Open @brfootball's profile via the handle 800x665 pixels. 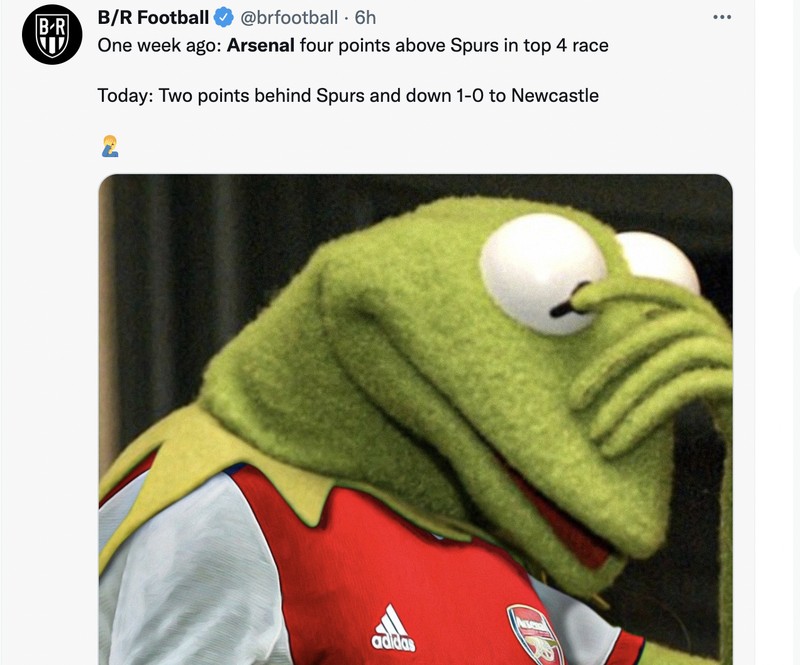coord(290,16)
